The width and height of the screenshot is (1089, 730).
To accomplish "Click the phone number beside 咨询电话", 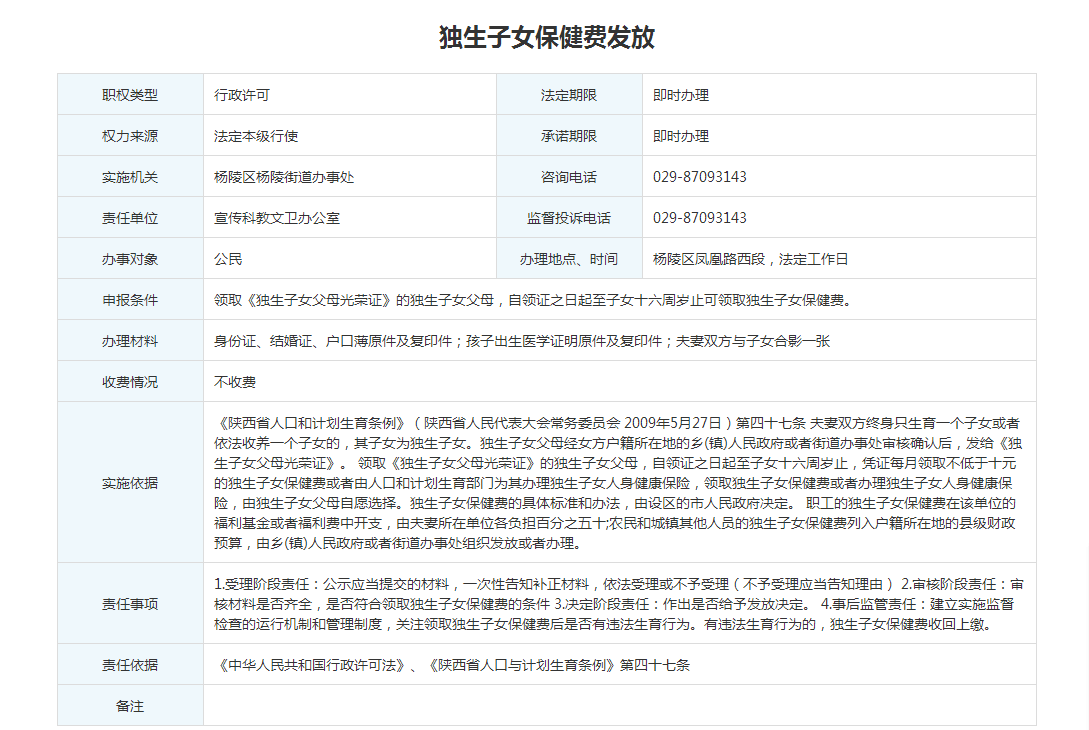I will (700, 177).
